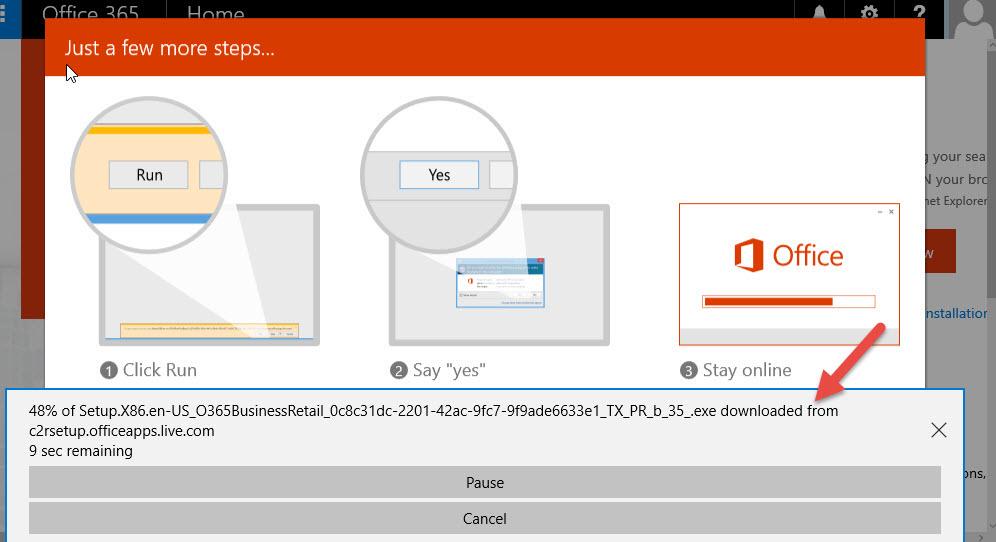The image size is (996, 542).
Task: Click the Run button illustration
Action: point(149,175)
